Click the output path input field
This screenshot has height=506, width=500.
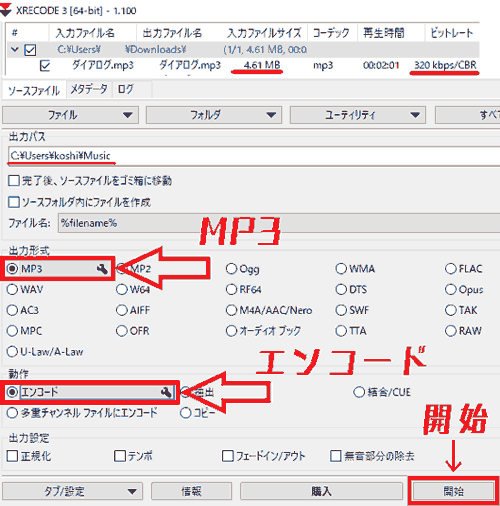tap(254, 156)
